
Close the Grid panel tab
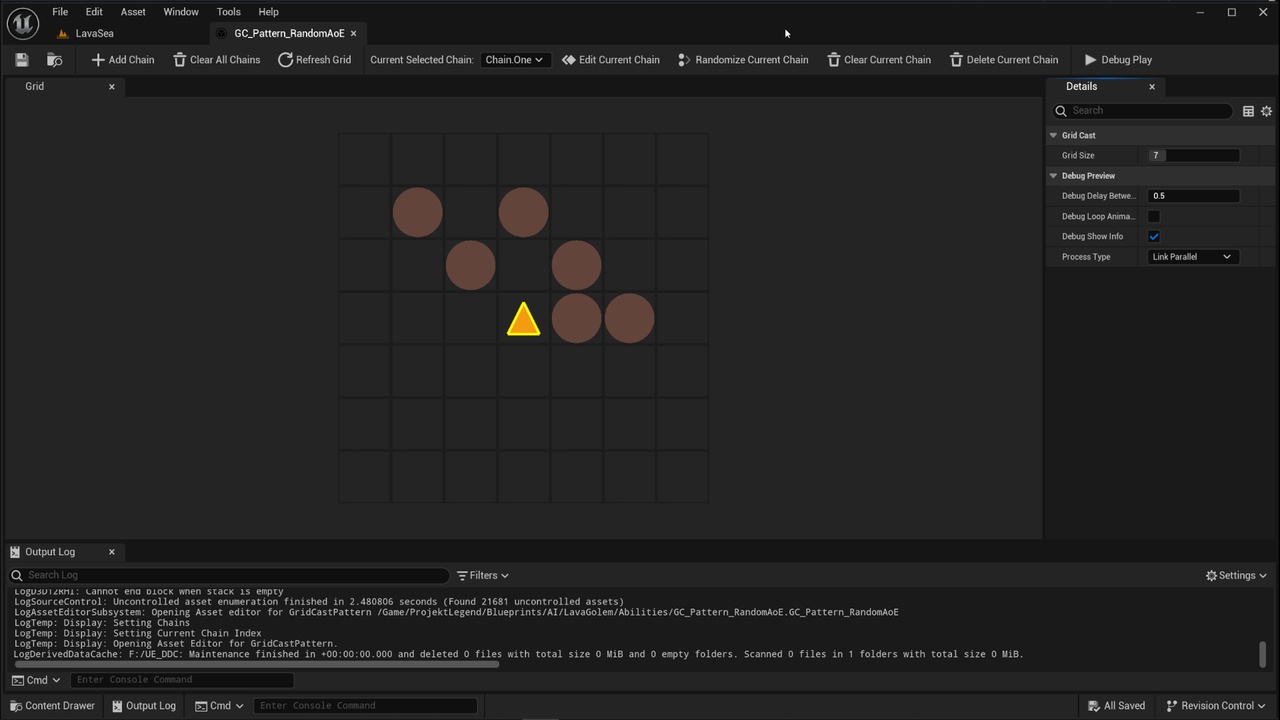click(112, 87)
